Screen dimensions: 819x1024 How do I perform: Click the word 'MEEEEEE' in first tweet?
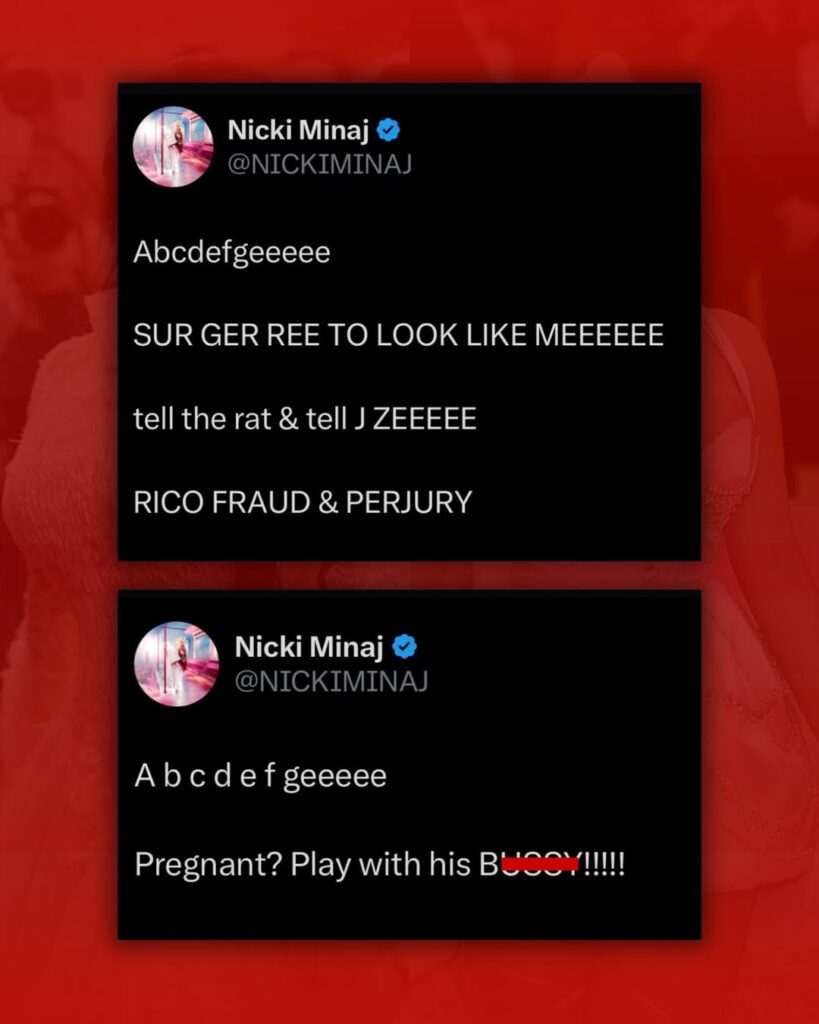[599, 336]
